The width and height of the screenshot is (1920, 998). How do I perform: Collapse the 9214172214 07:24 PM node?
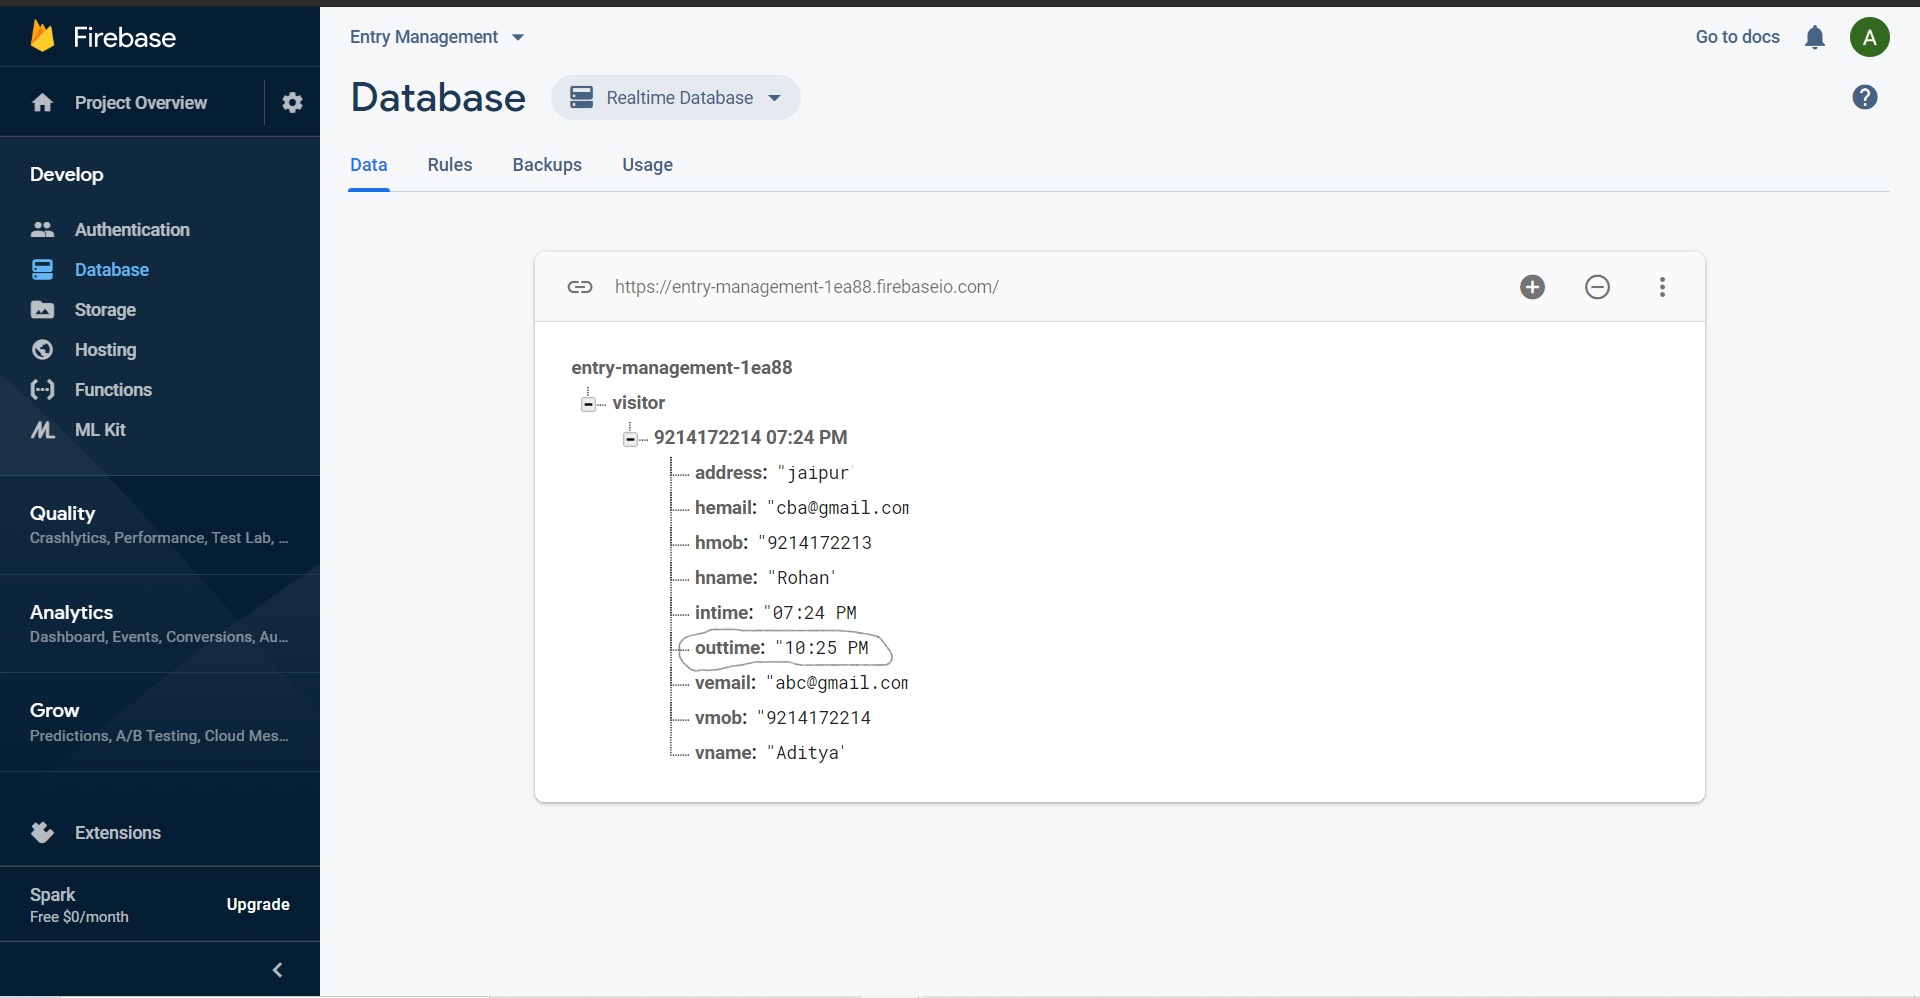click(630, 438)
